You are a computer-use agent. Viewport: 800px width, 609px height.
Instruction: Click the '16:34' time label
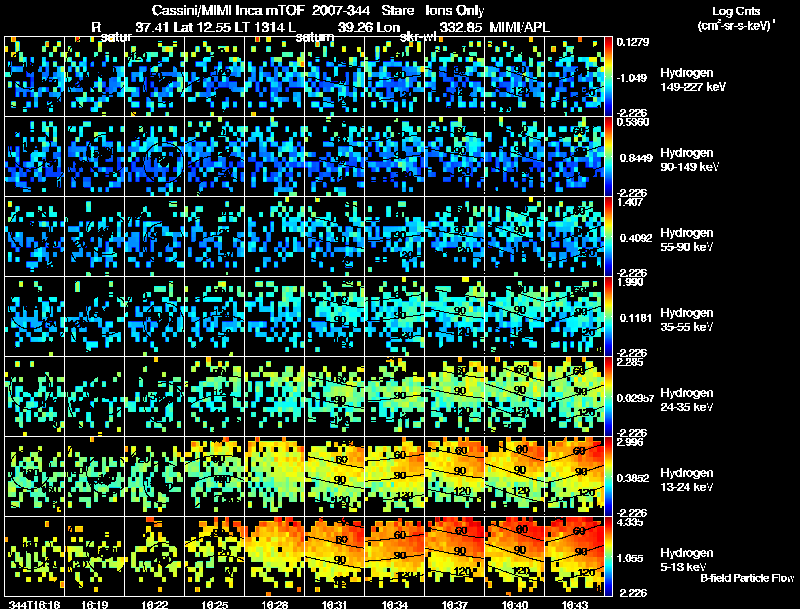tap(395, 605)
